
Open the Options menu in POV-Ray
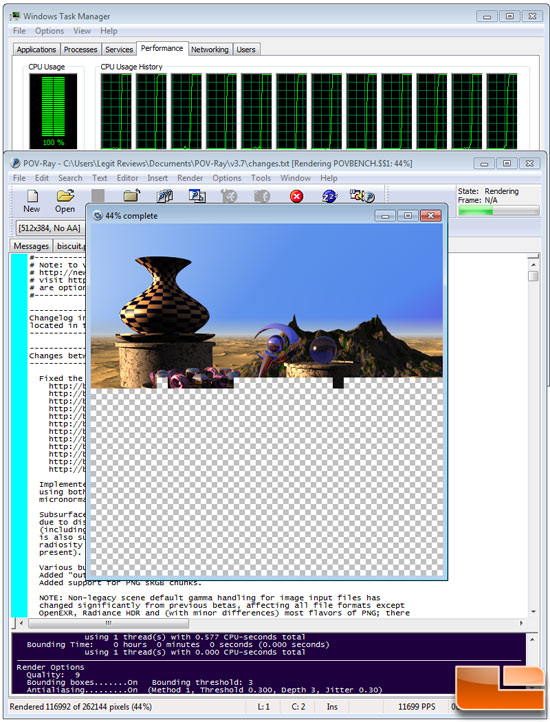[227, 178]
